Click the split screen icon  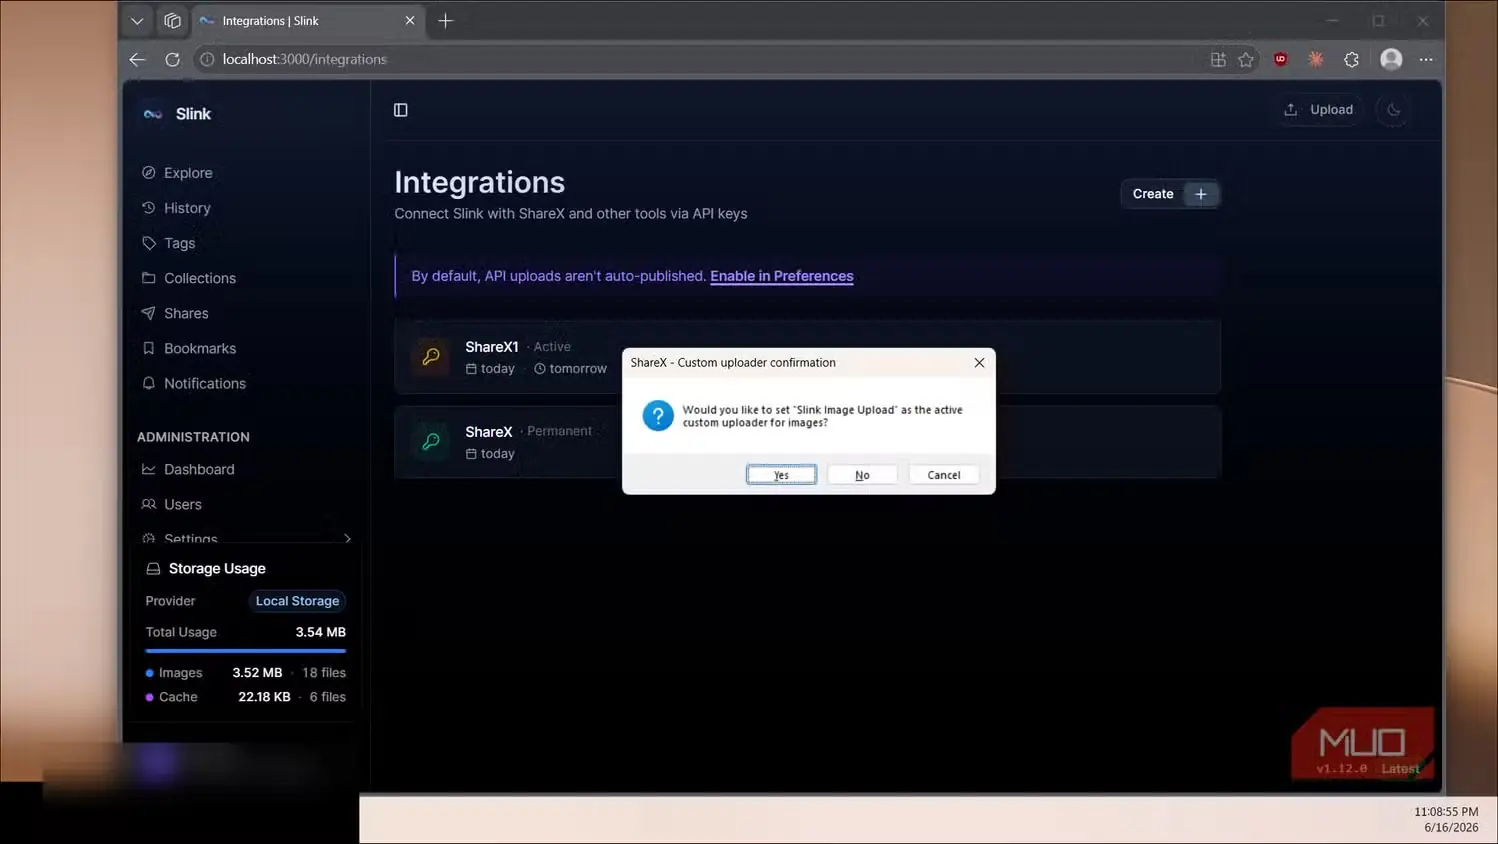[x=1218, y=59]
